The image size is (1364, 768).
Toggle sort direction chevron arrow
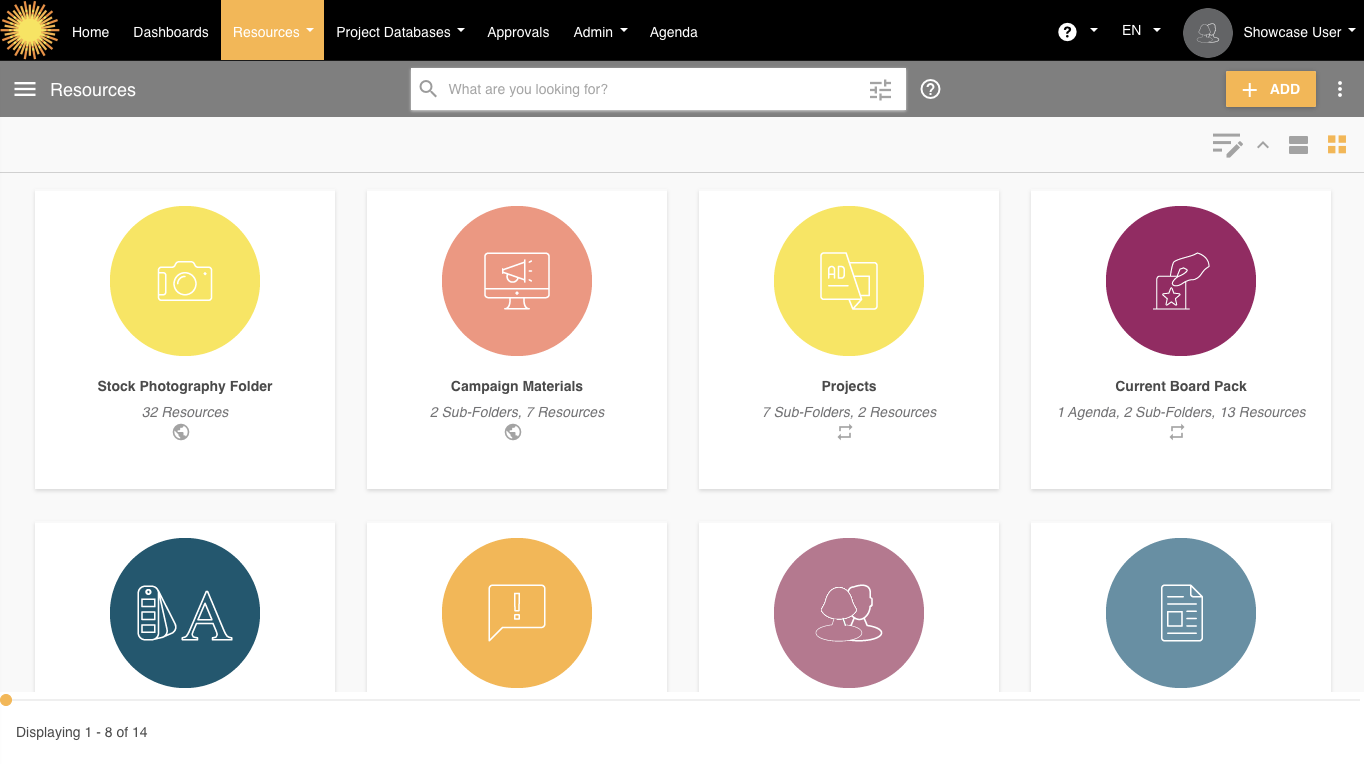click(x=1263, y=145)
